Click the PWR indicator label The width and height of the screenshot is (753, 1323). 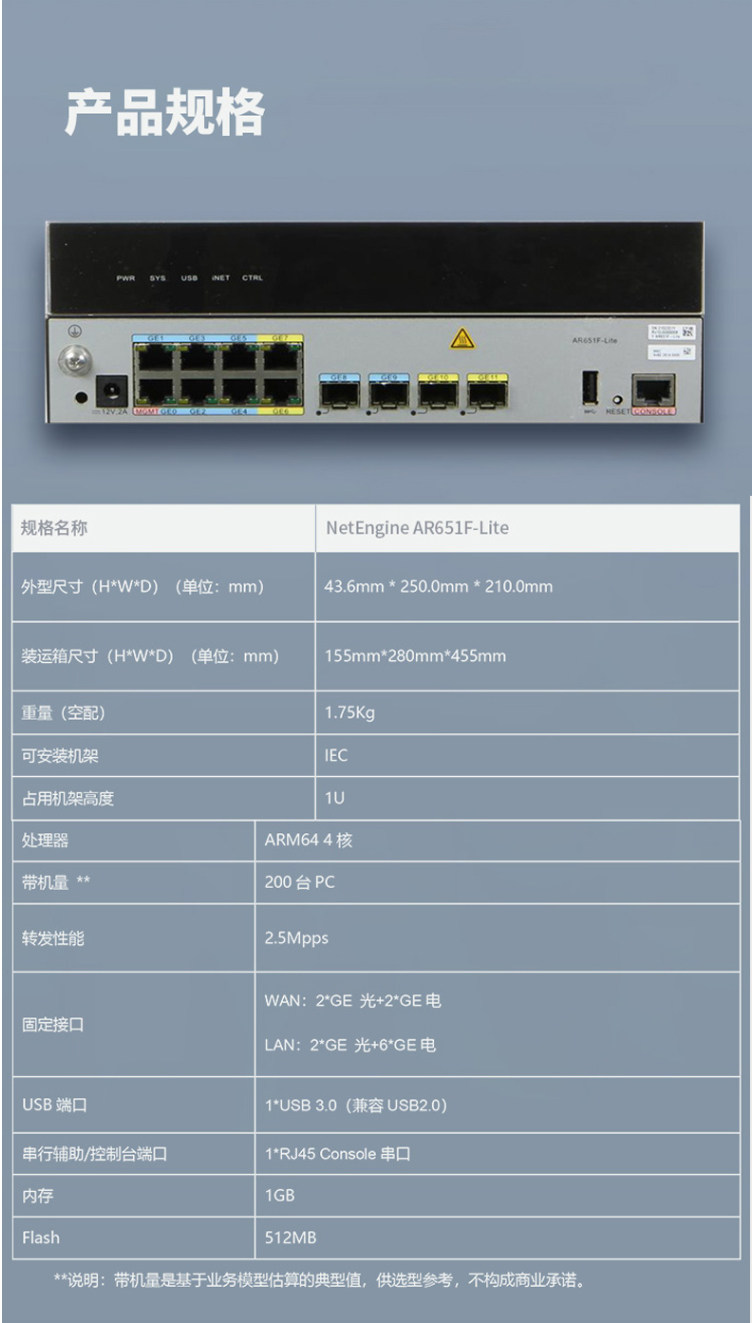(x=125, y=278)
